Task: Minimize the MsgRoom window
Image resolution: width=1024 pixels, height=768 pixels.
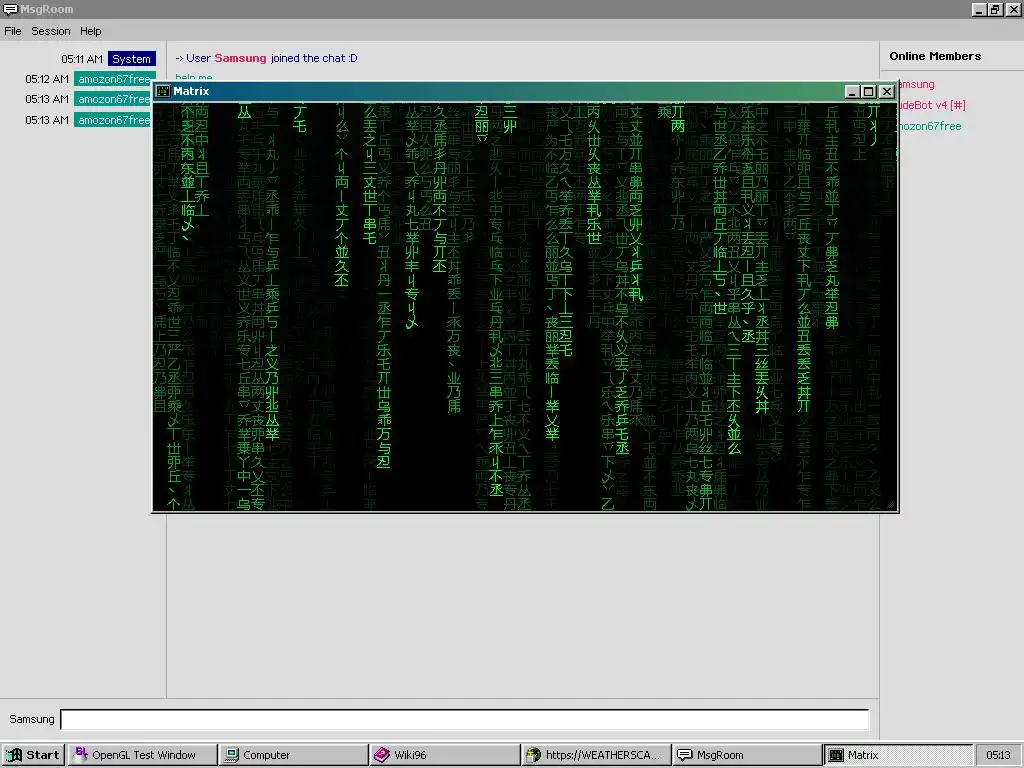Action: click(979, 9)
